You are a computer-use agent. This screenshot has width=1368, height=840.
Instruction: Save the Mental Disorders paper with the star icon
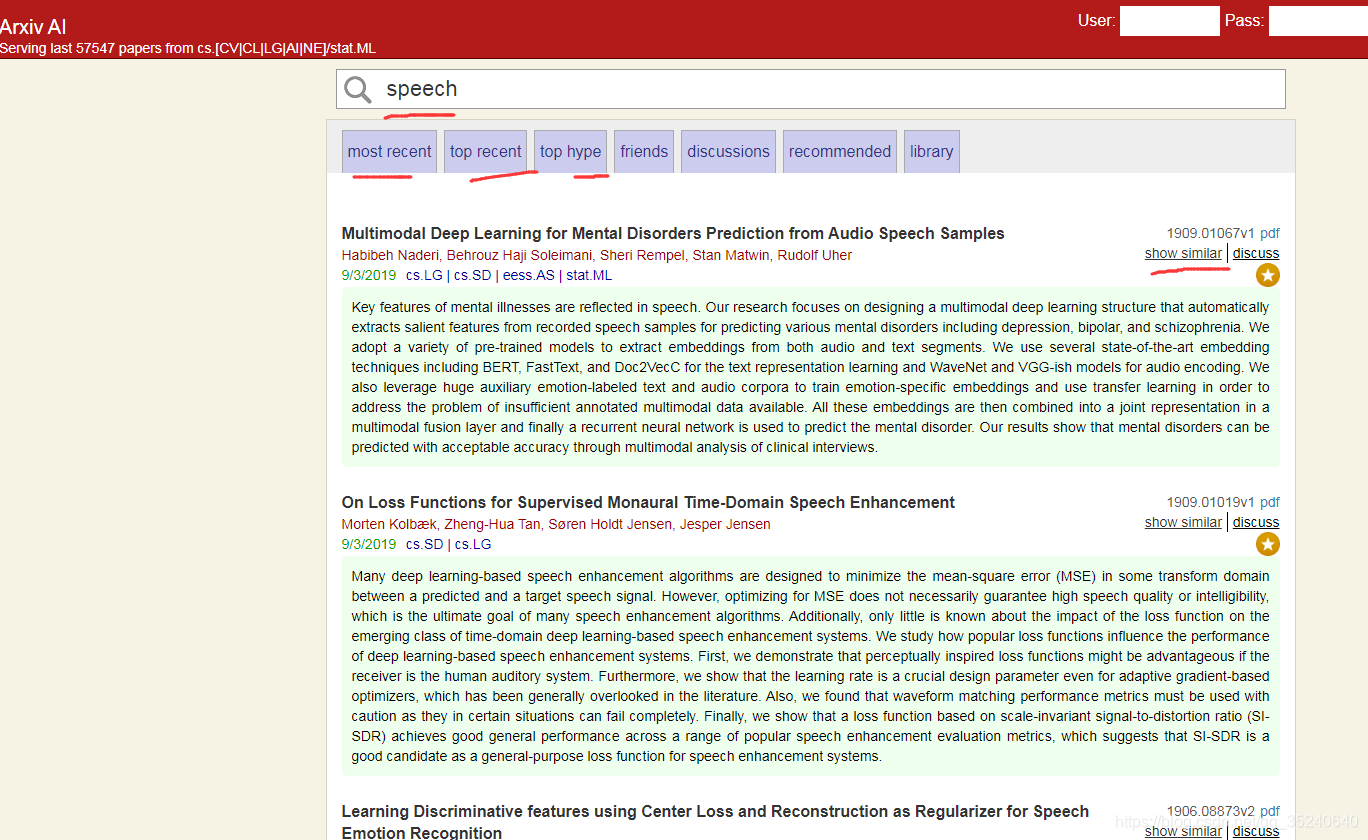pyautogui.click(x=1268, y=275)
